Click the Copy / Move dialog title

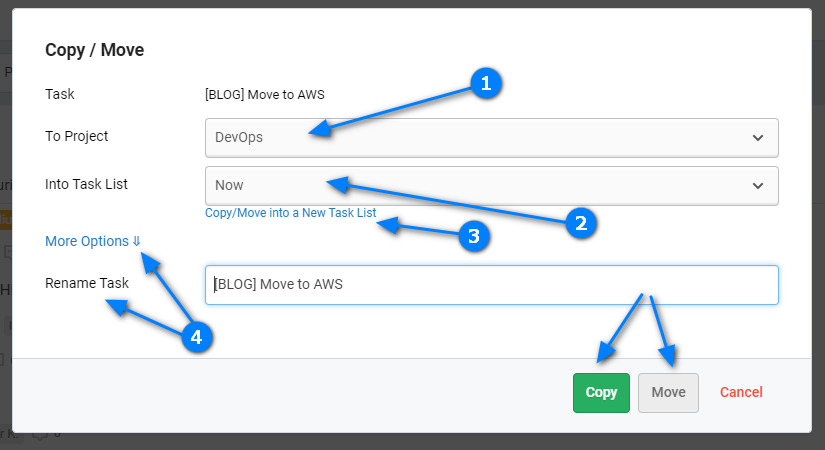pos(95,50)
